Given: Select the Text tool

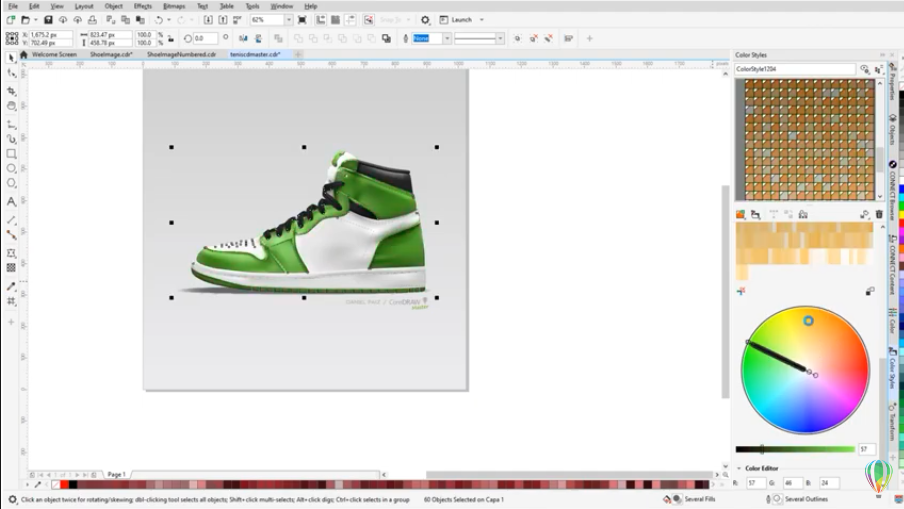Looking at the screenshot, I should coord(11,202).
